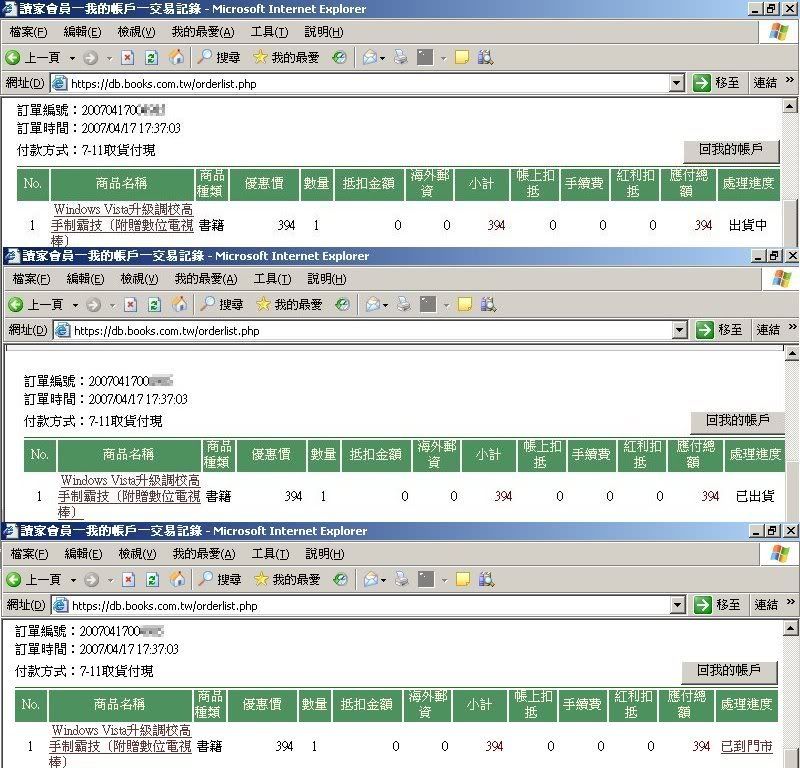Open the Windows Vista book link in 已出貨 row
800x768 pixels.
pos(130,496)
